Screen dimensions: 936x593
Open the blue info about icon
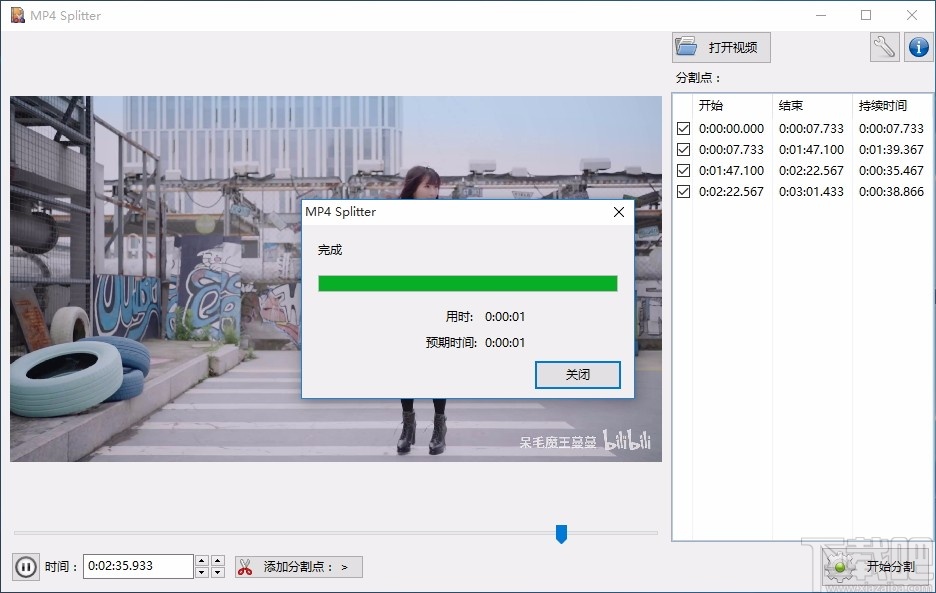[919, 47]
